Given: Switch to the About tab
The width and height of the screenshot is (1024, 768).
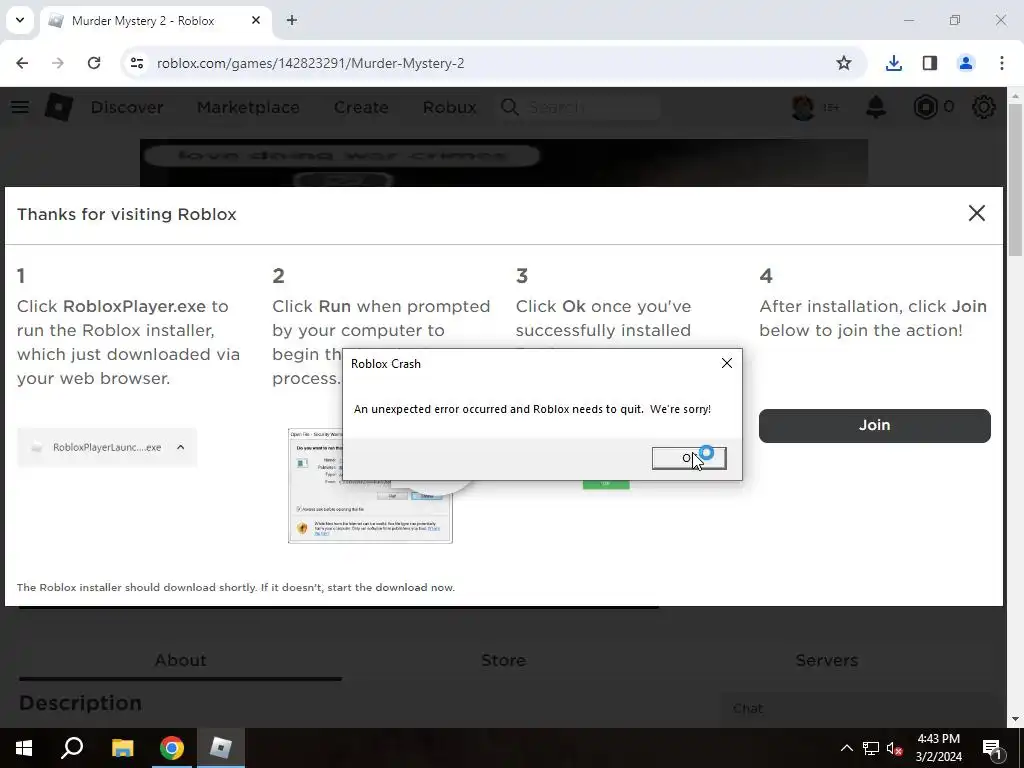Looking at the screenshot, I should [x=180, y=660].
